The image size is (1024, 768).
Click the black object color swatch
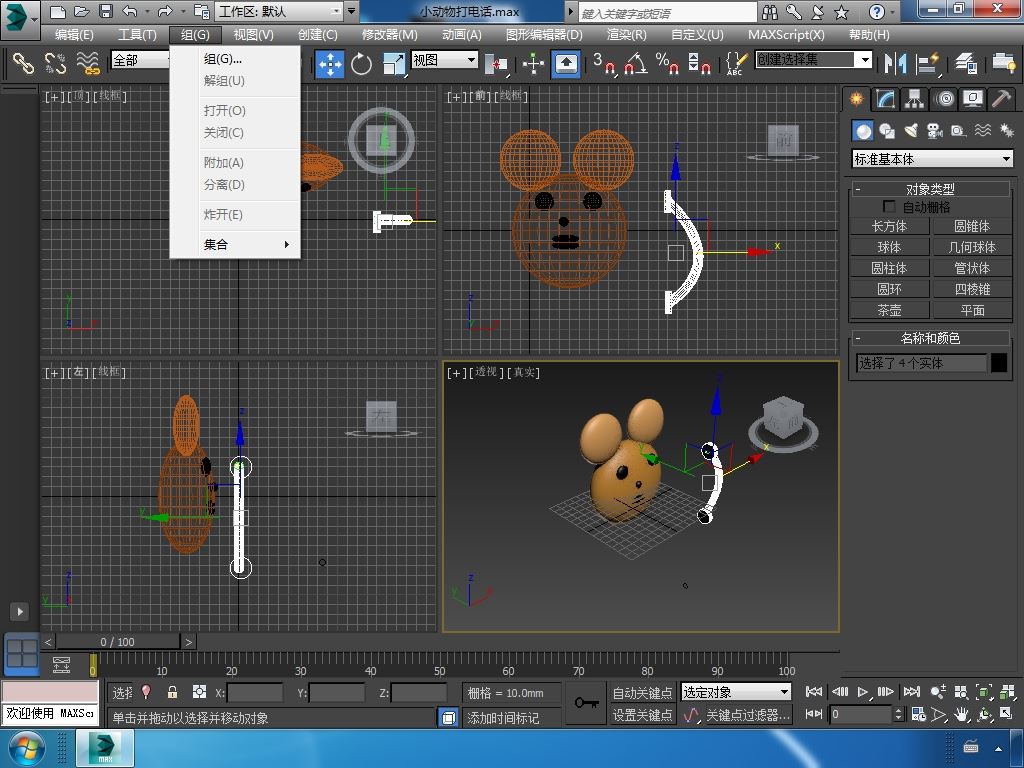pyautogui.click(x=999, y=363)
